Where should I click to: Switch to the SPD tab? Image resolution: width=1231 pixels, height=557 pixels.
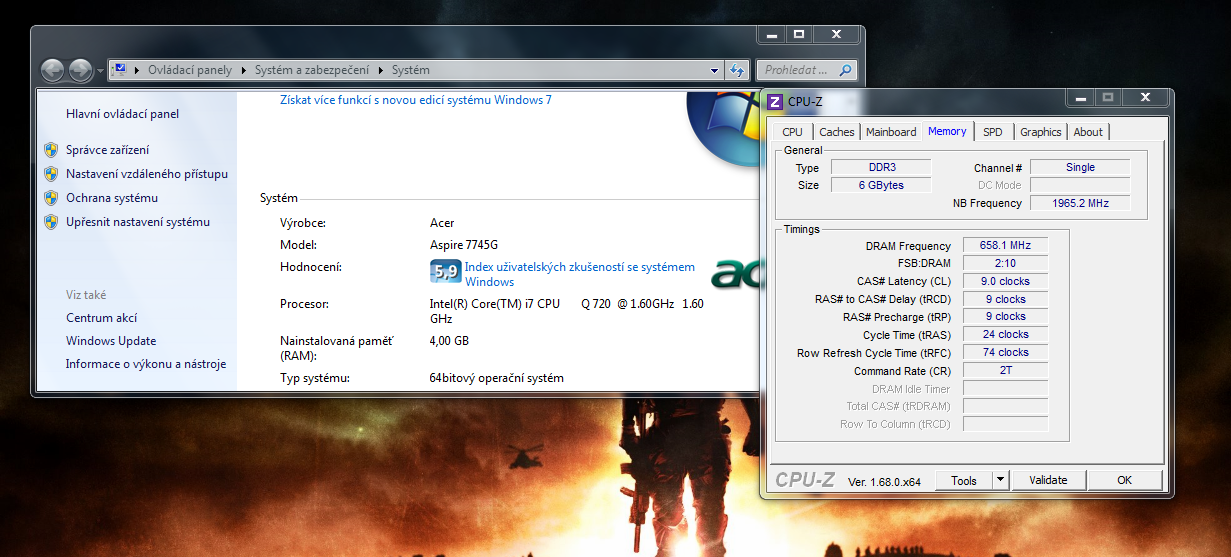(992, 132)
